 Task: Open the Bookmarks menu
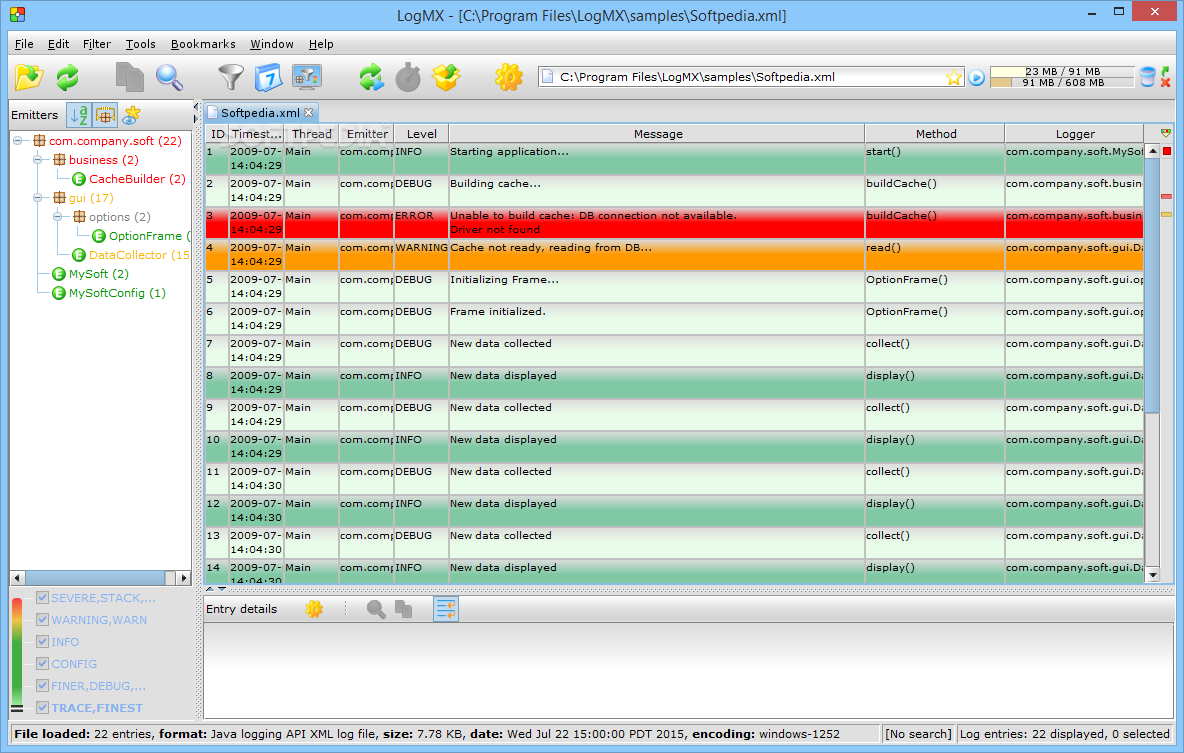[x=203, y=44]
